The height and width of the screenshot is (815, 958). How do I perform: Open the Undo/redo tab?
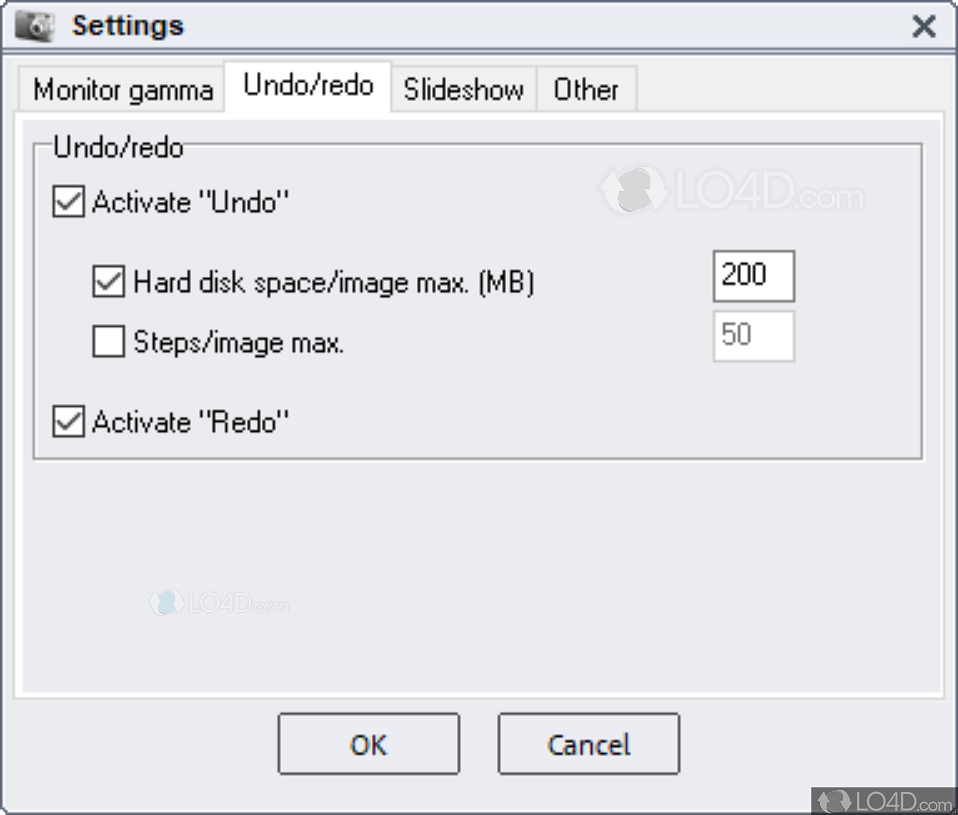pos(307,87)
